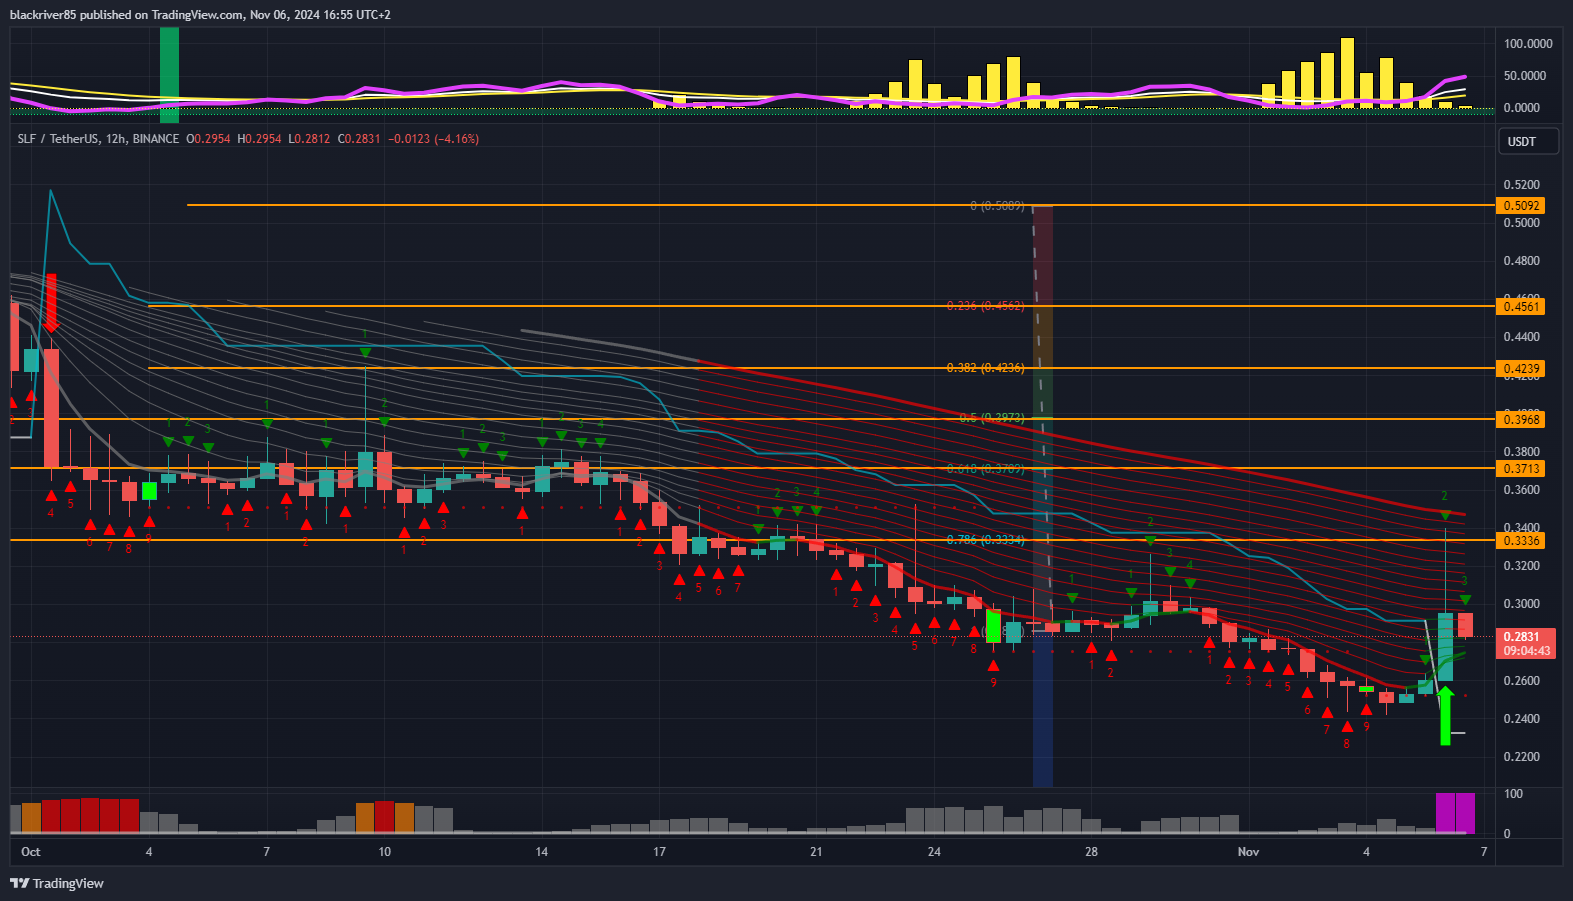Click the 0.5092 orange price label
Image resolution: width=1573 pixels, height=901 pixels.
tap(1521, 206)
